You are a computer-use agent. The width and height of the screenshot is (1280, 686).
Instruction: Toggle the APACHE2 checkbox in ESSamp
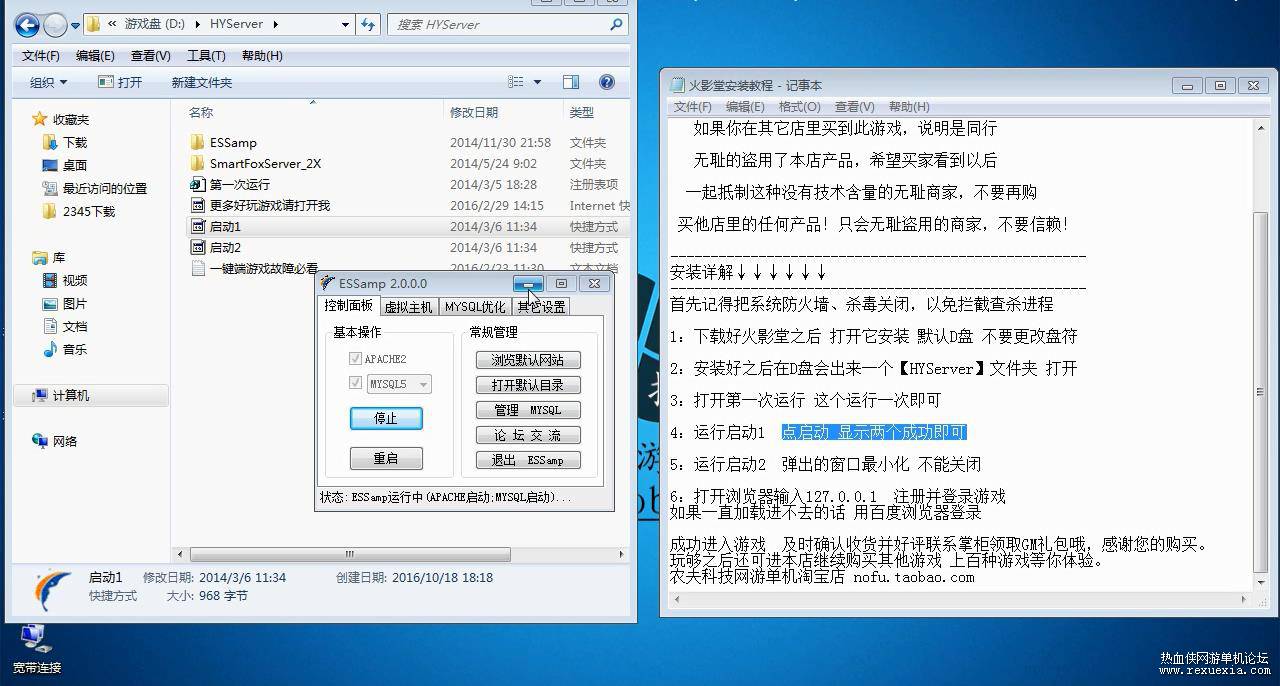tap(355, 359)
